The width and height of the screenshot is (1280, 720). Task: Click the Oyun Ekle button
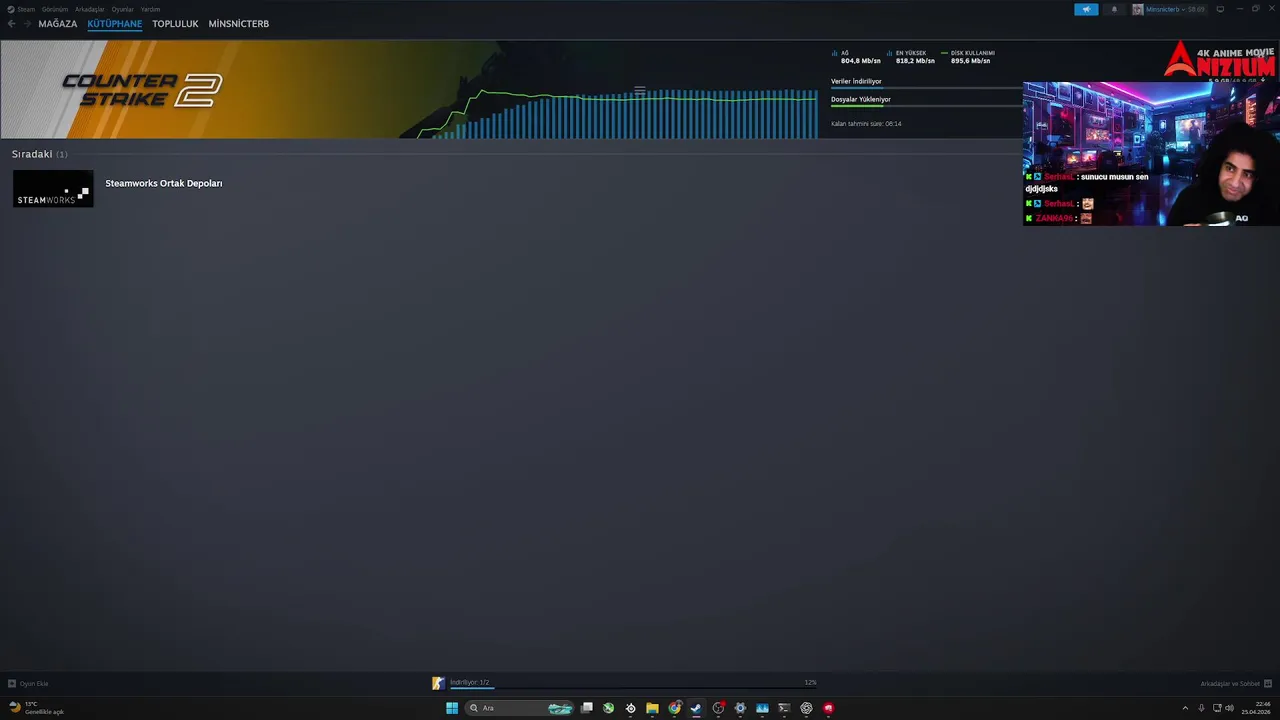coord(28,684)
